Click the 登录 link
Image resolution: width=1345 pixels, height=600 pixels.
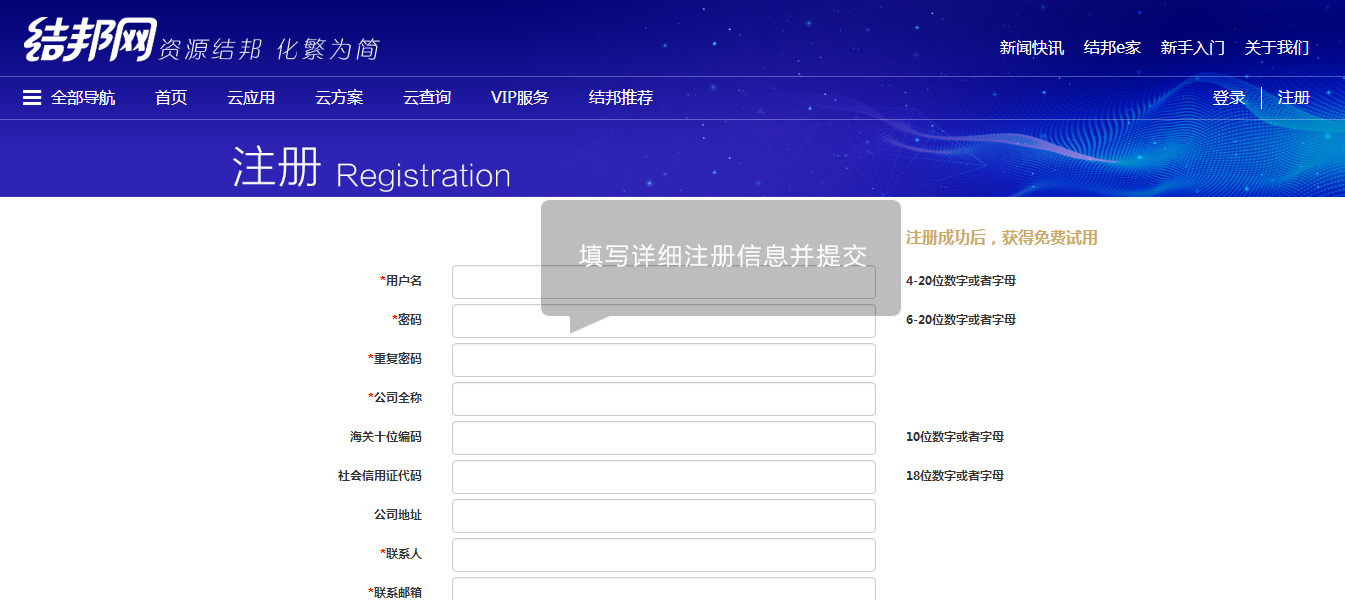pos(1229,98)
